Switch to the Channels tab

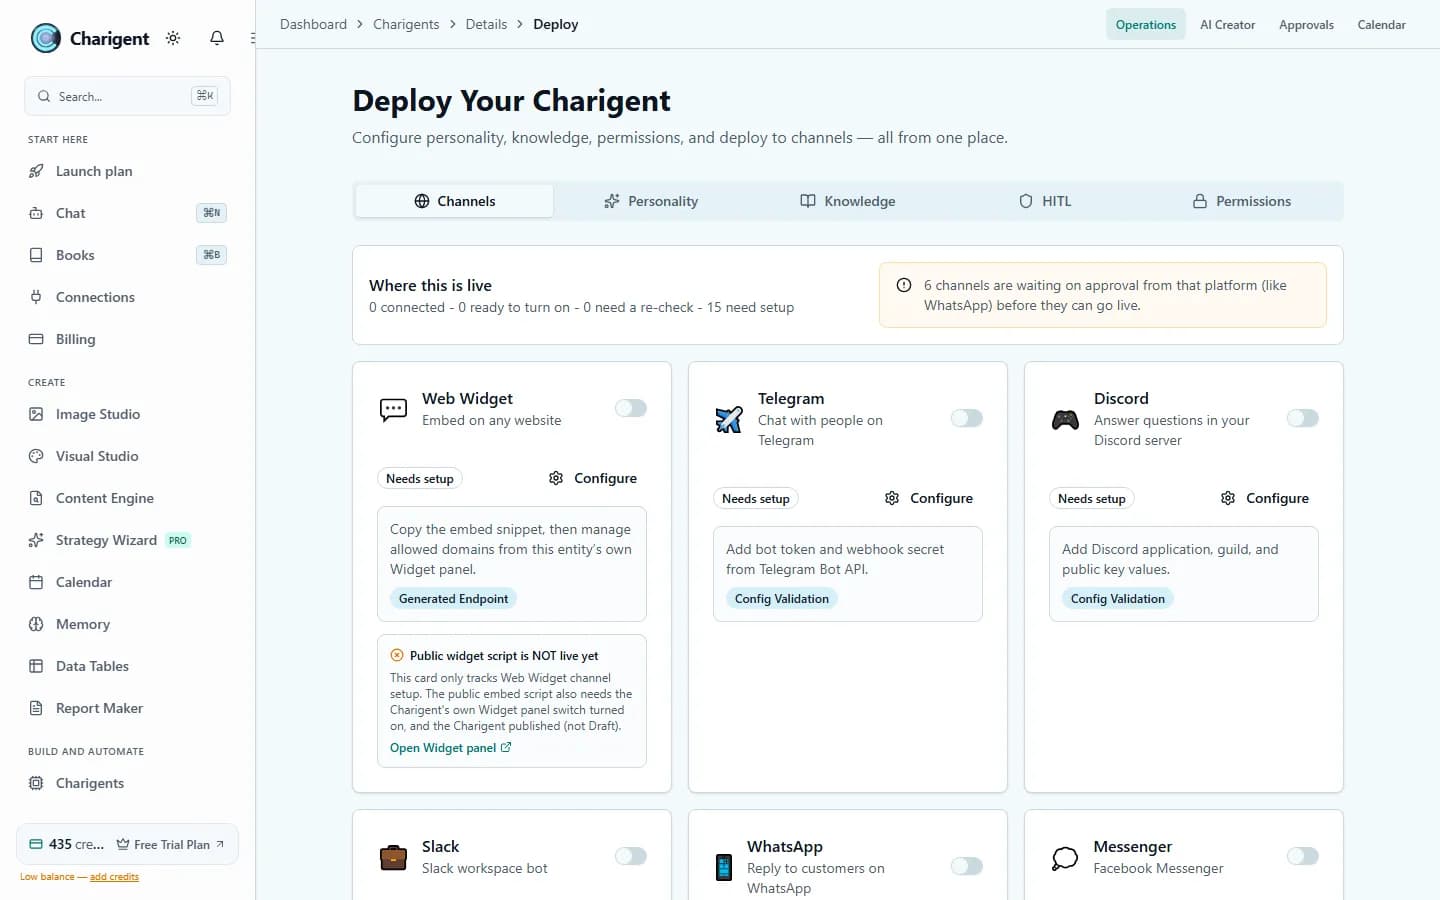[x=454, y=201]
